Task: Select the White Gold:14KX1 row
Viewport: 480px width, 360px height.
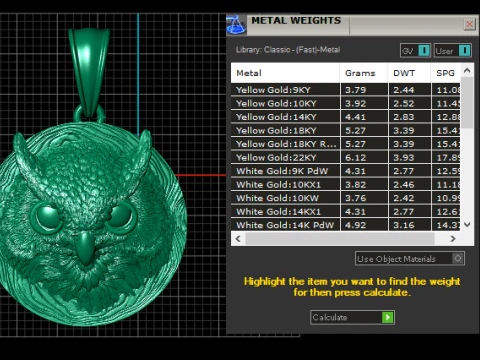Action: click(x=346, y=211)
